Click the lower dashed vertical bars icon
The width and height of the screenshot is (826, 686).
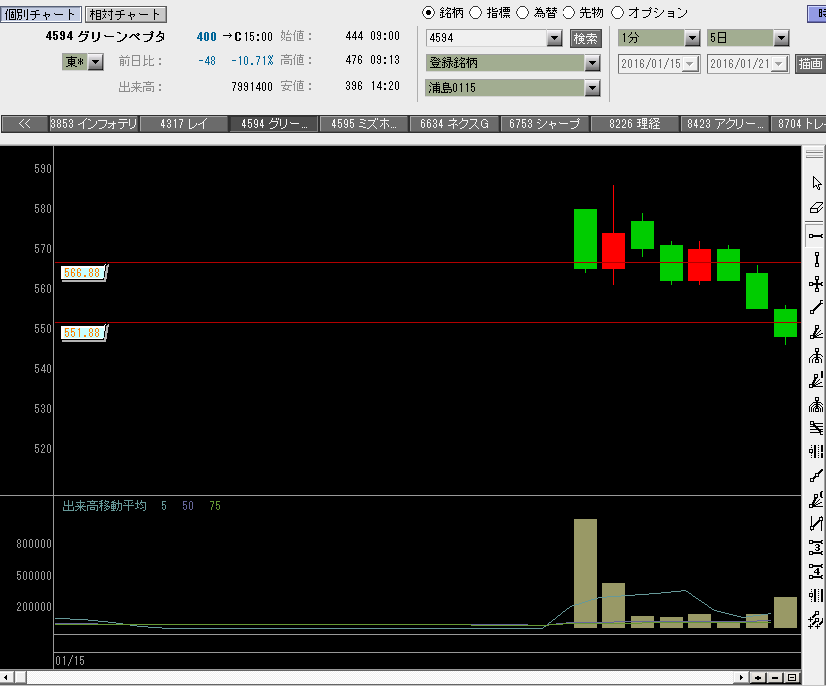pos(816,595)
